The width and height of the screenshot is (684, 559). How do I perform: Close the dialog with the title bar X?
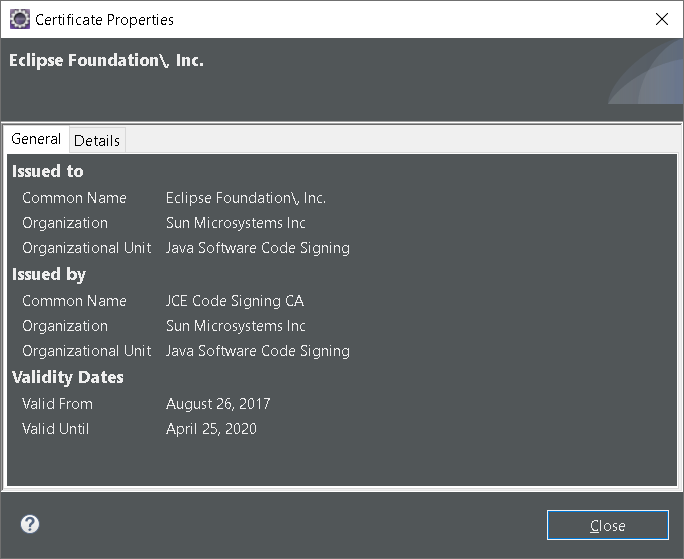tap(661, 19)
